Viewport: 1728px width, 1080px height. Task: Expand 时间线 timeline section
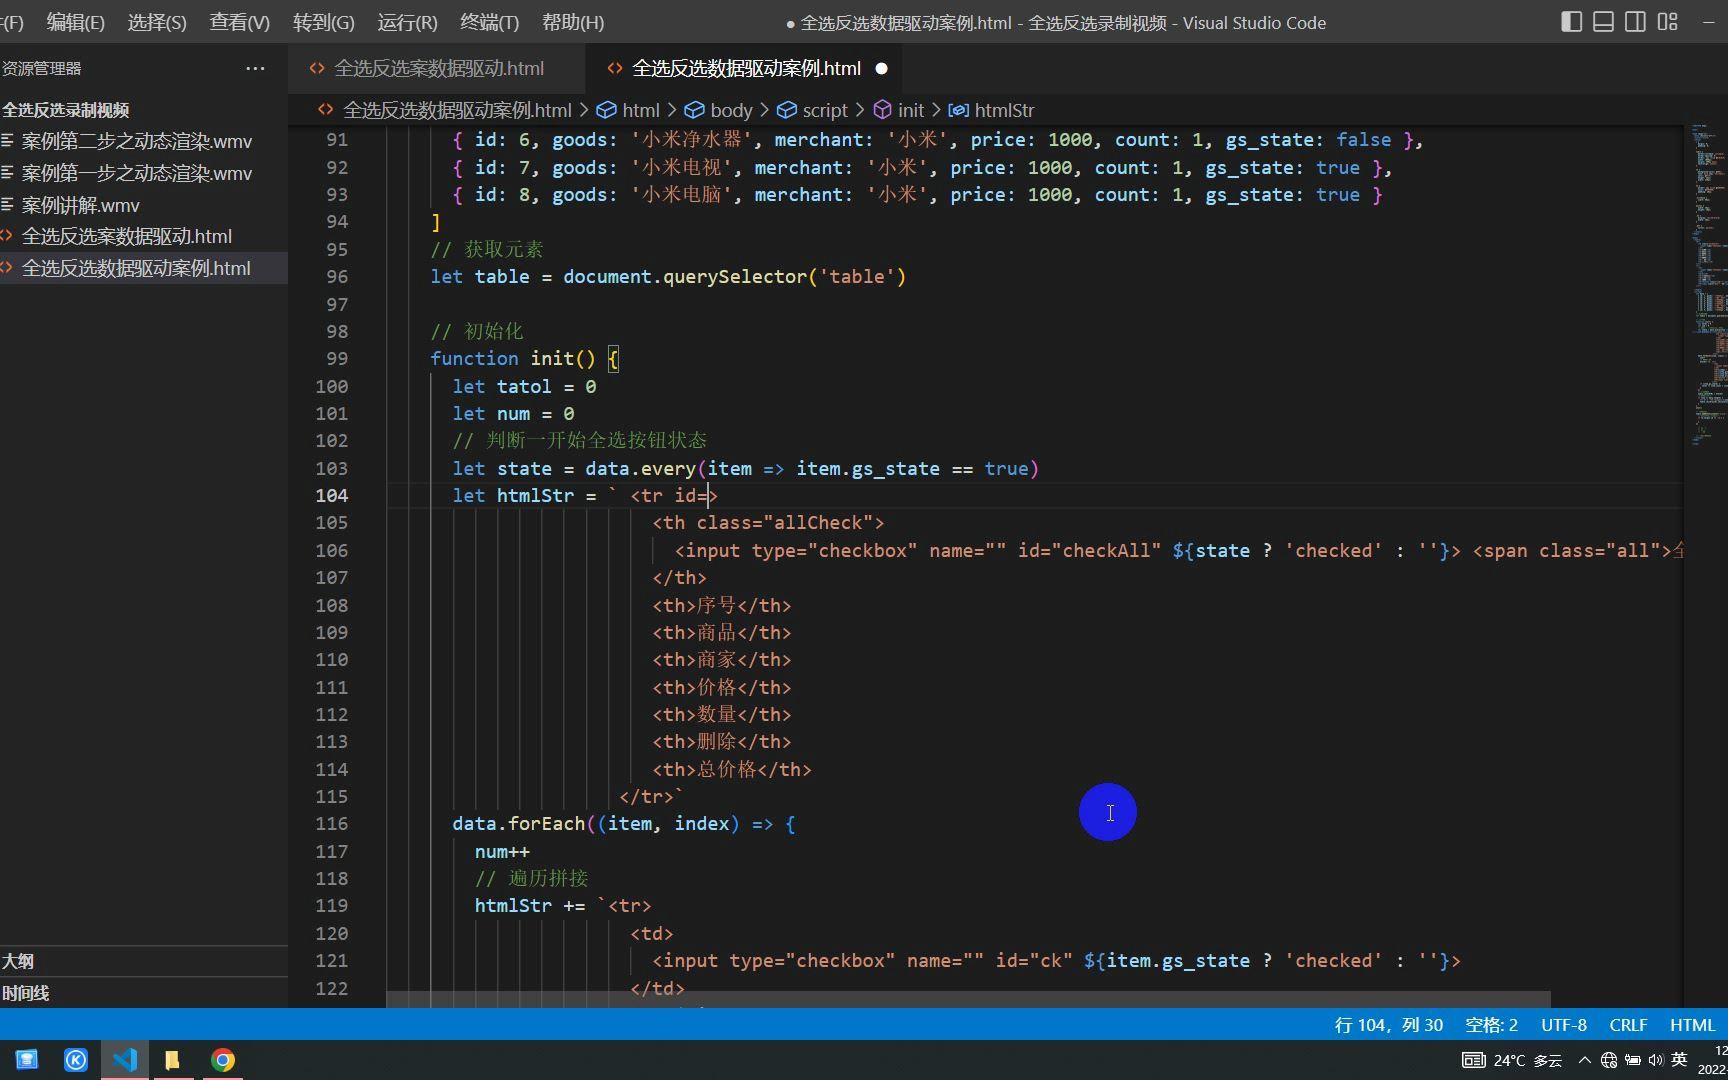(x=144, y=993)
